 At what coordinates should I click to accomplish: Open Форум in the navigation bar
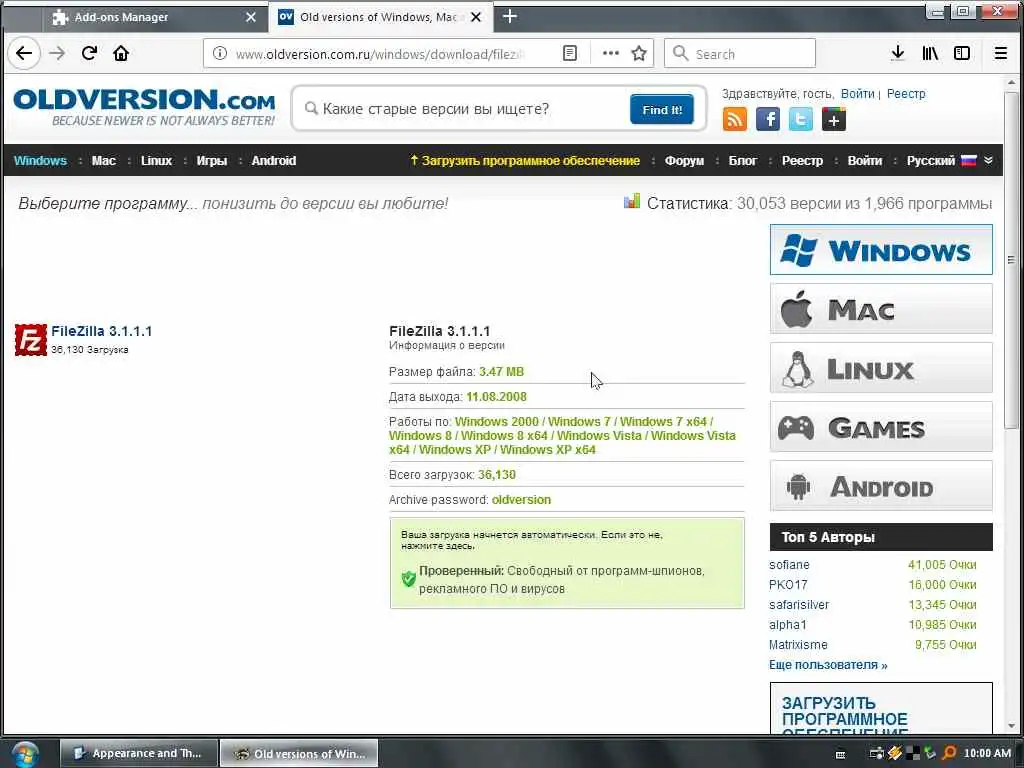(x=684, y=161)
